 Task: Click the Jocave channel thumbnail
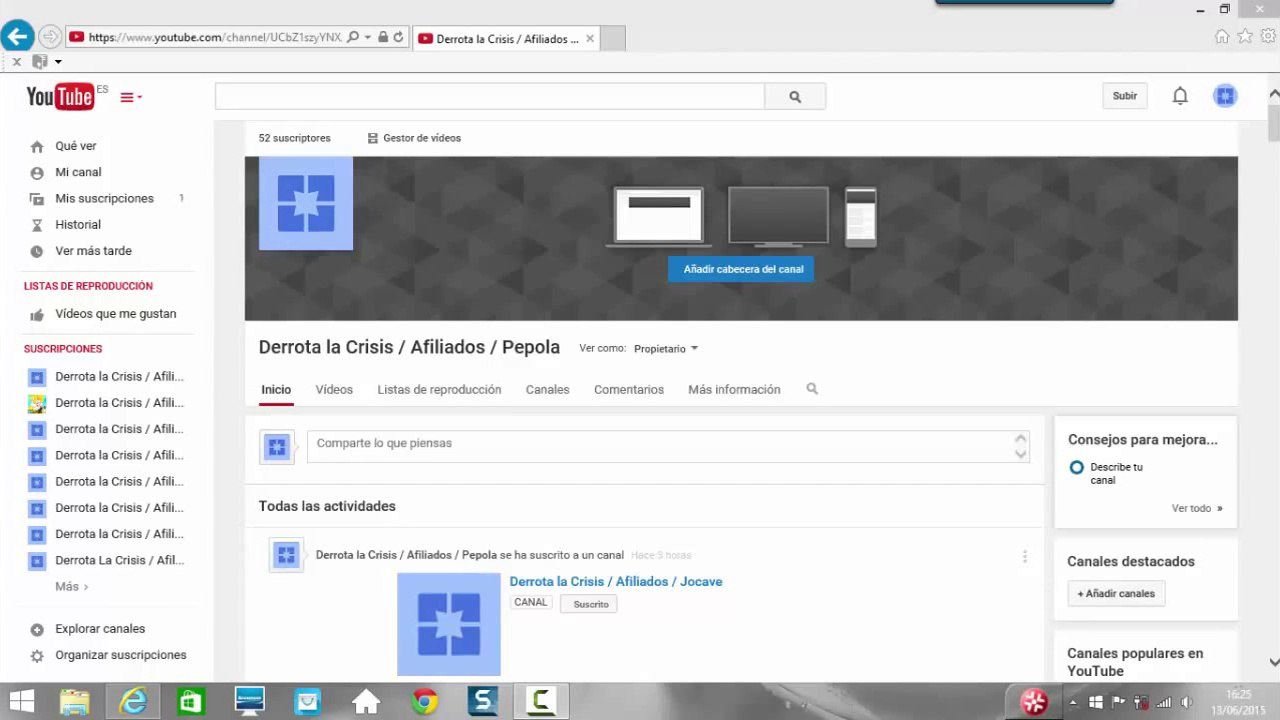tap(449, 624)
